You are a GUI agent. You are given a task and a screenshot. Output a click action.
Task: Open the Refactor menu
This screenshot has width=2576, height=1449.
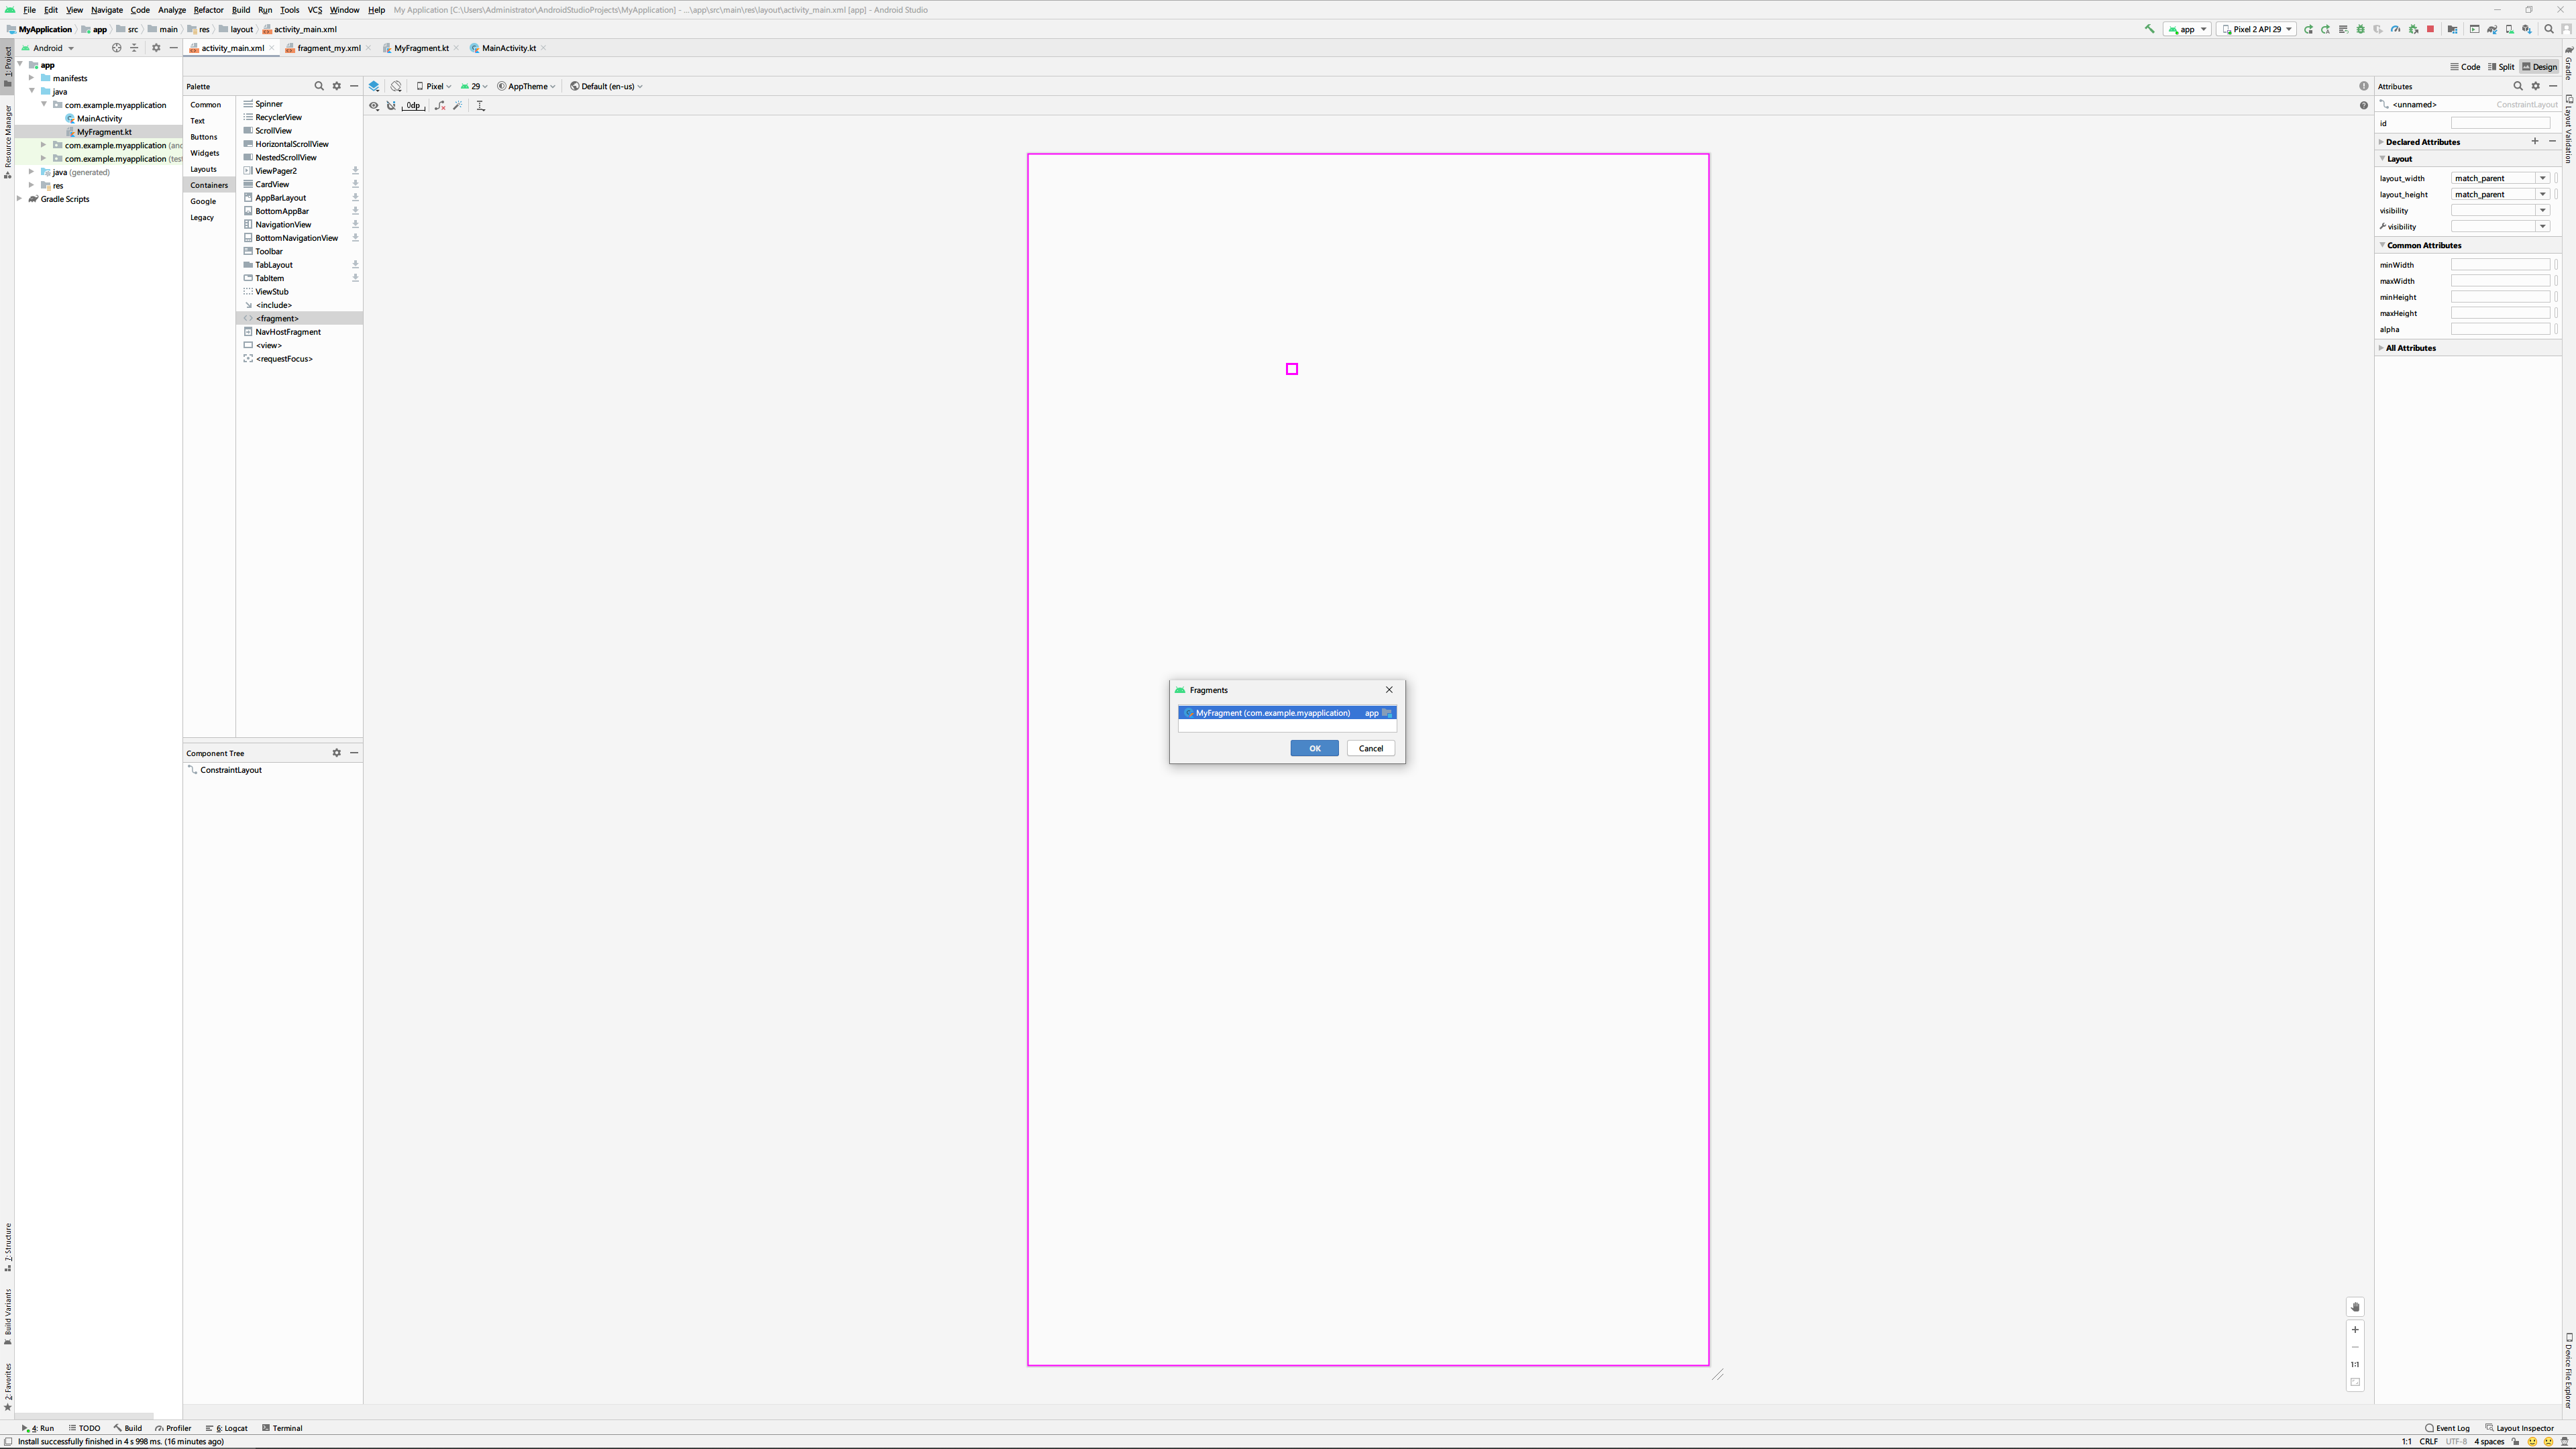pyautogui.click(x=208, y=10)
